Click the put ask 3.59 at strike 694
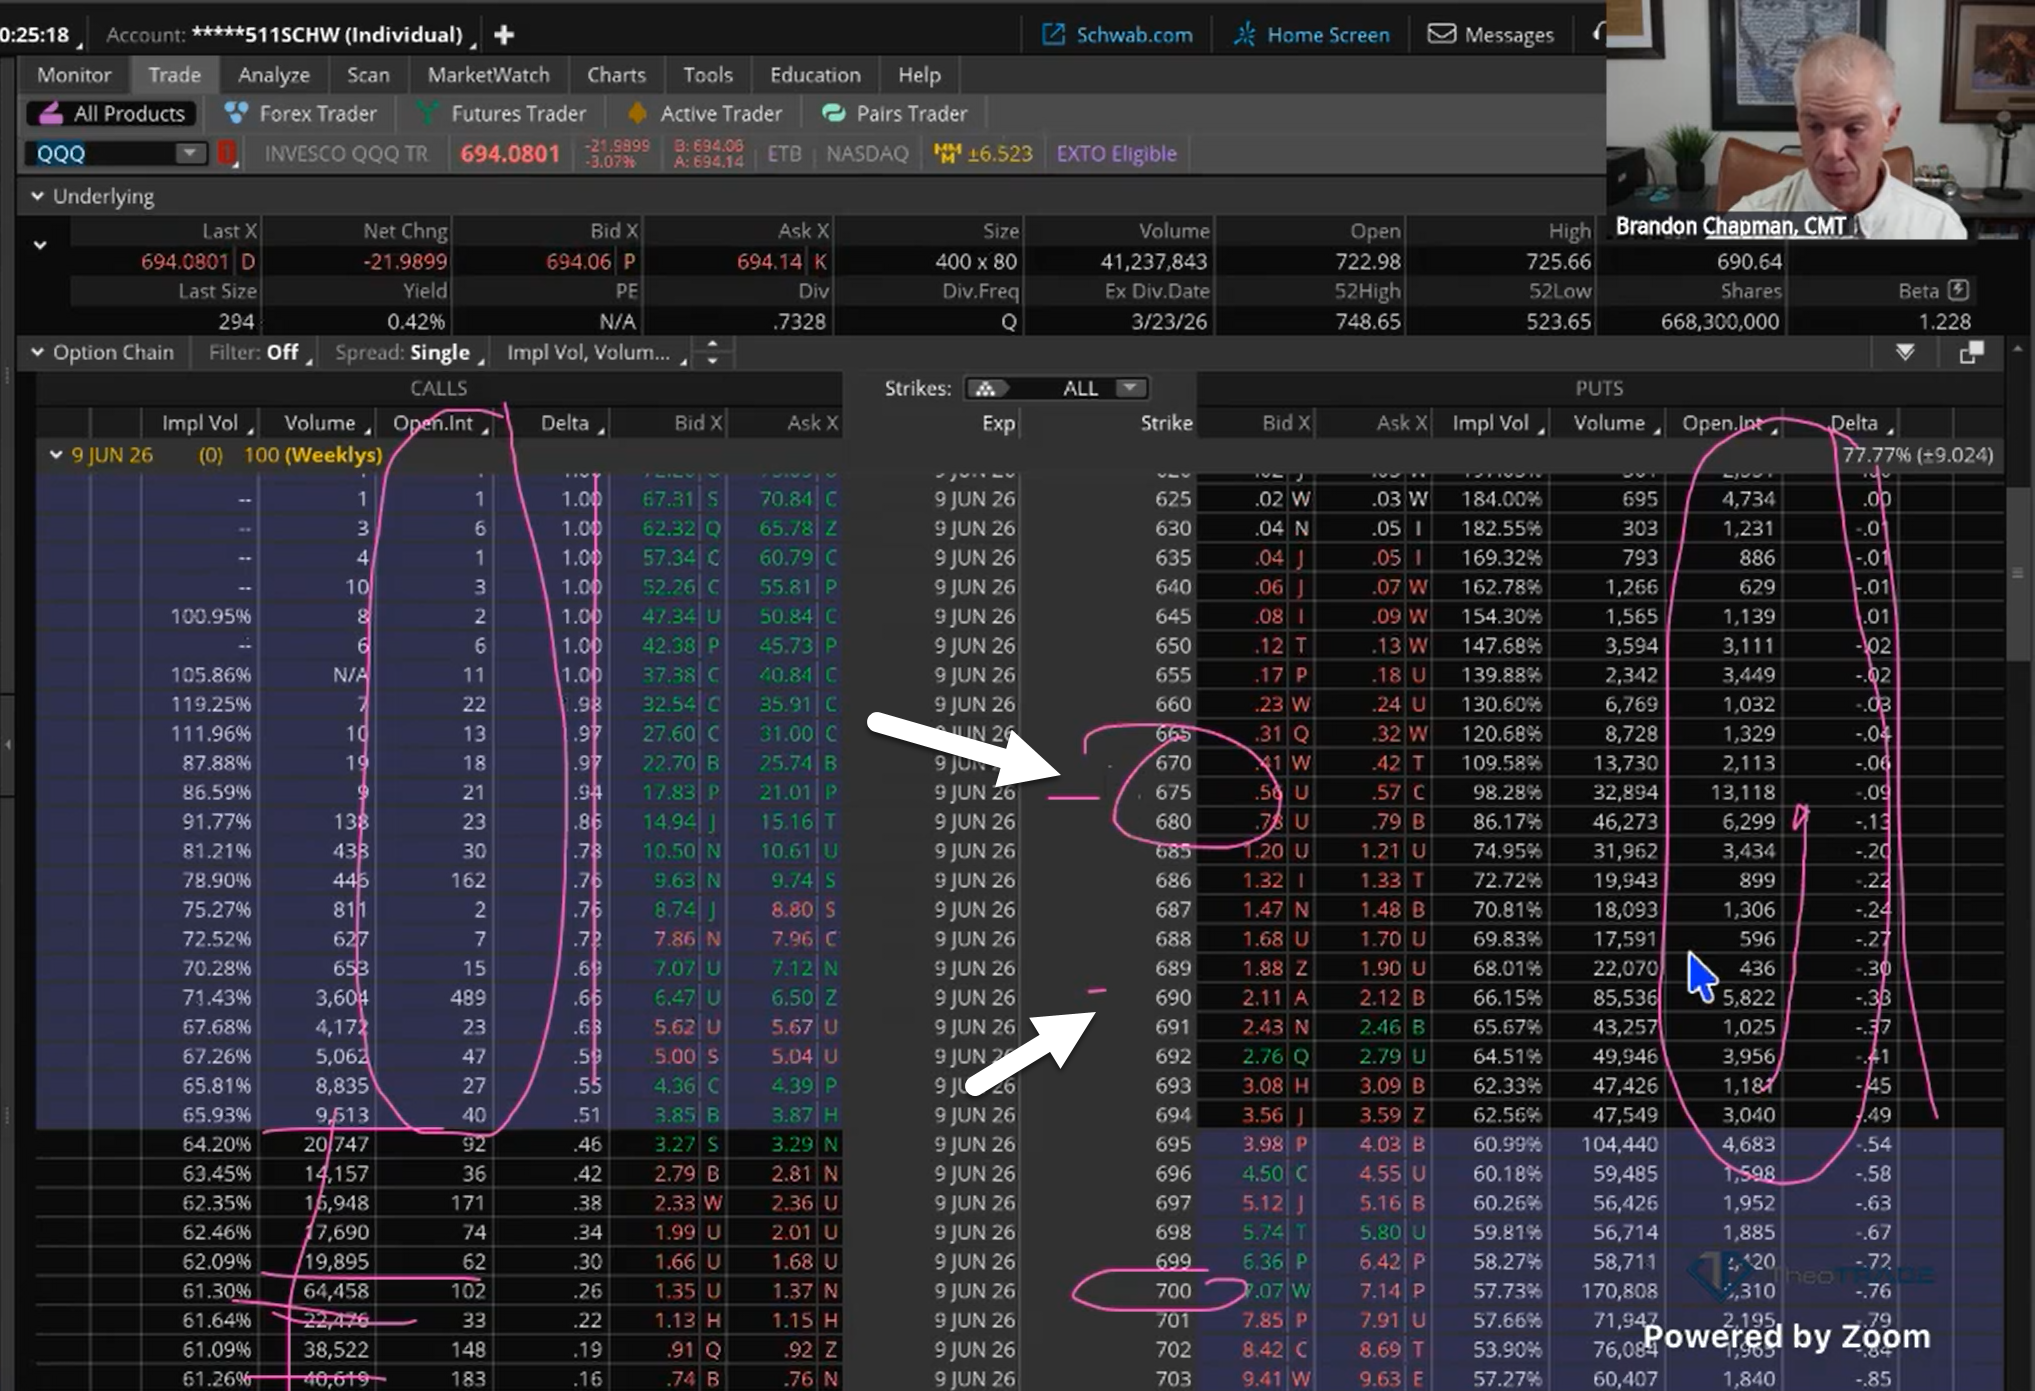2035x1391 pixels. pos(1382,1115)
